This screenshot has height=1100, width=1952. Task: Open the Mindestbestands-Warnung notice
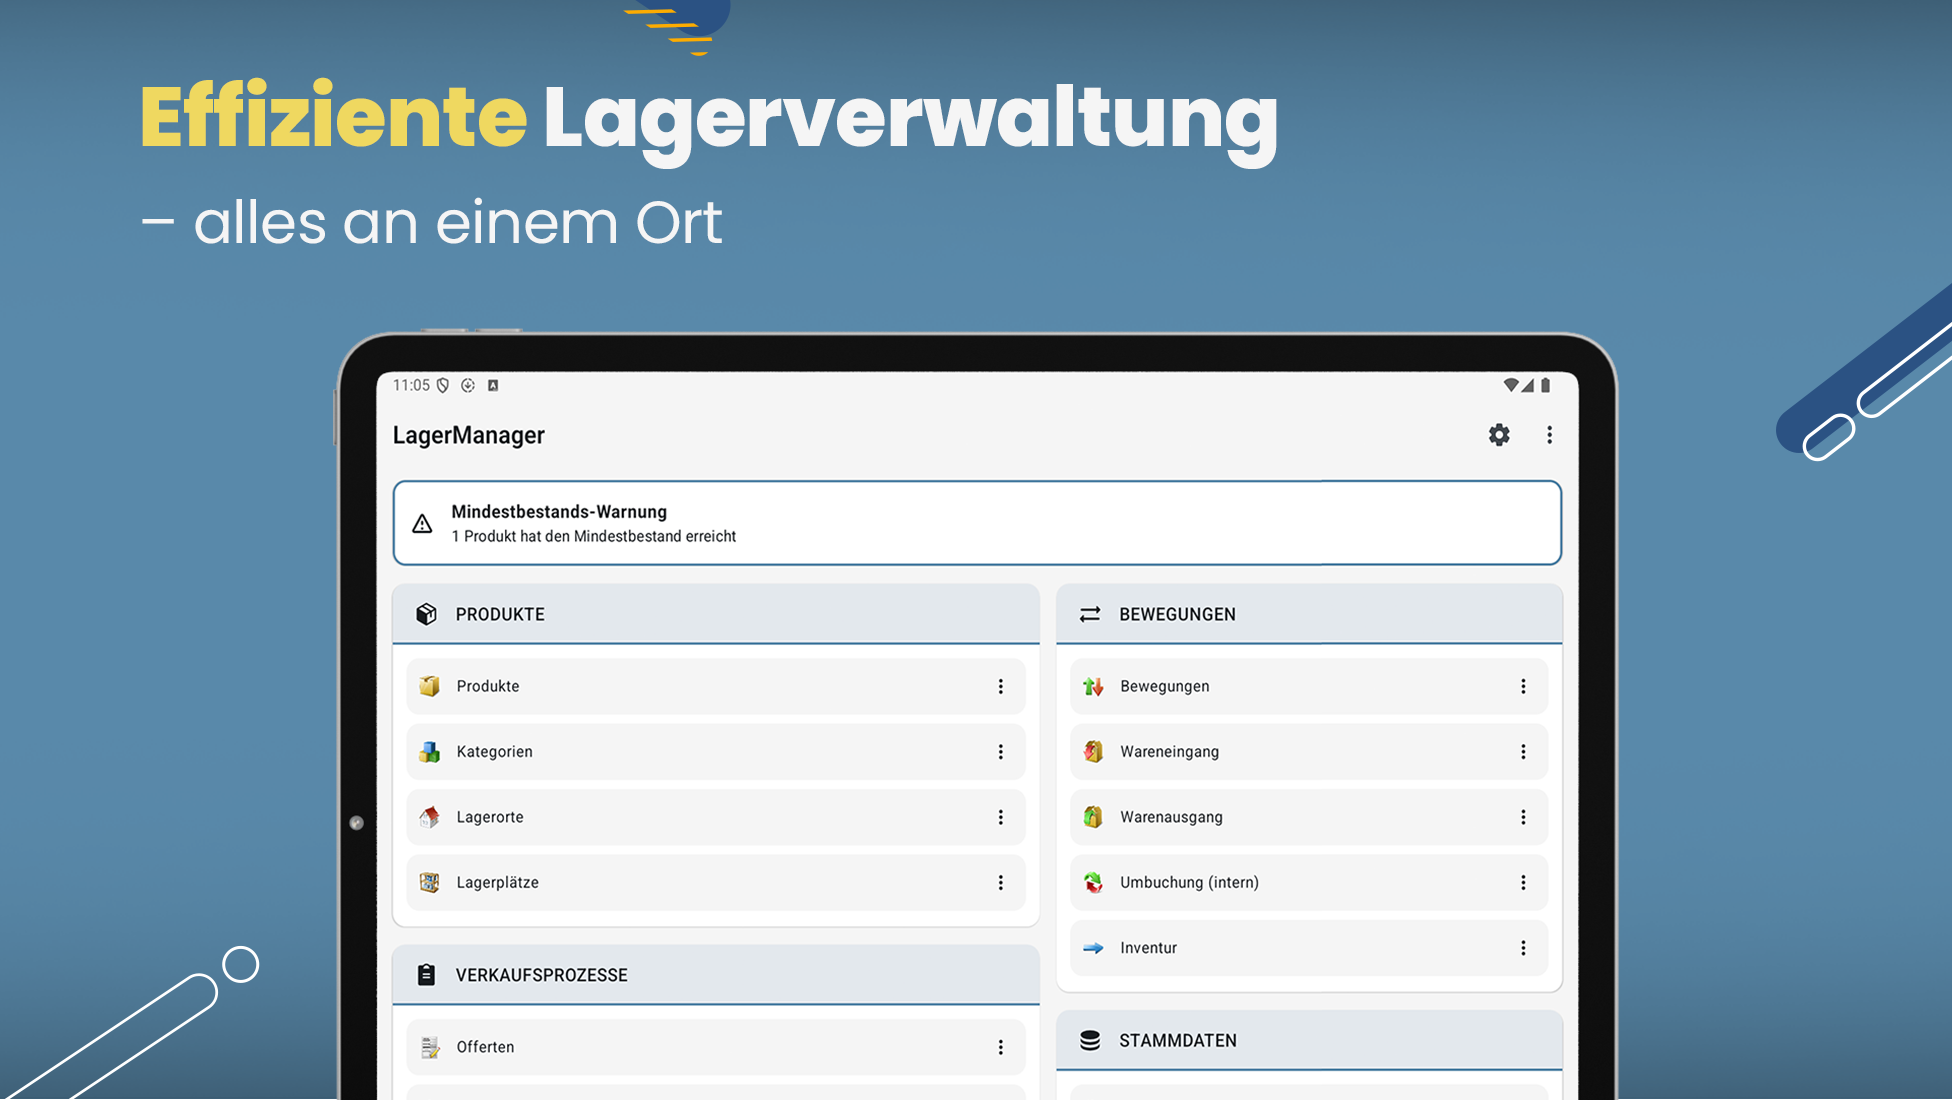coord(977,523)
